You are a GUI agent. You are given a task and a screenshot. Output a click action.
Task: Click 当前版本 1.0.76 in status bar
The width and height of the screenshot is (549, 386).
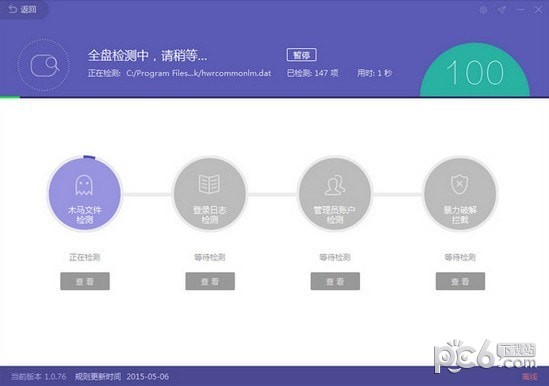pyautogui.click(x=39, y=377)
